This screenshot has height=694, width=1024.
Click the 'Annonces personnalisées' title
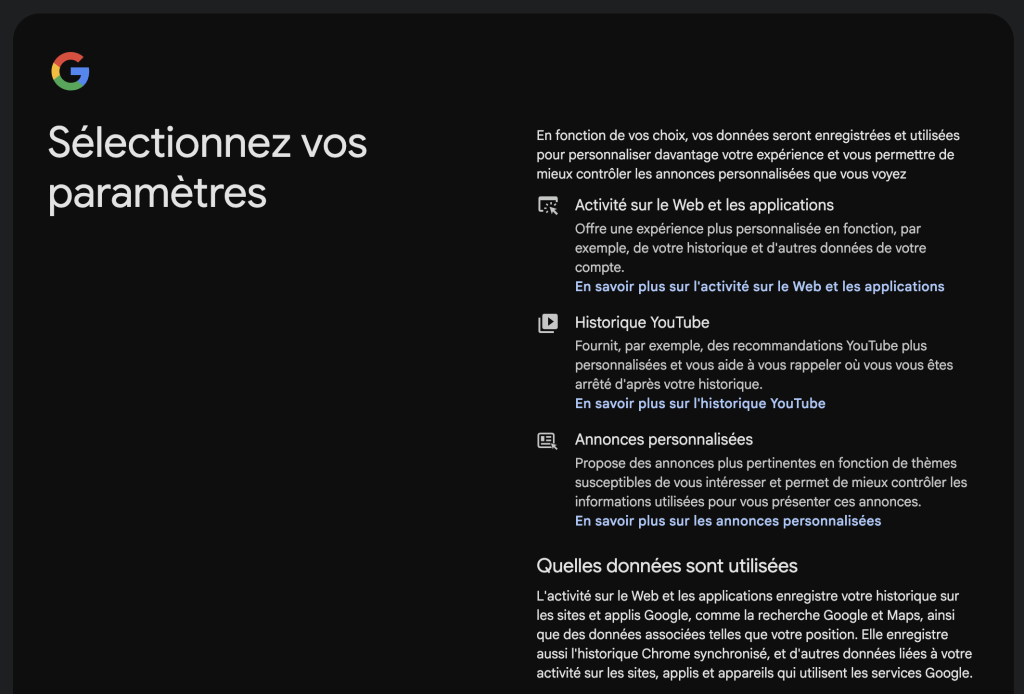(664, 439)
